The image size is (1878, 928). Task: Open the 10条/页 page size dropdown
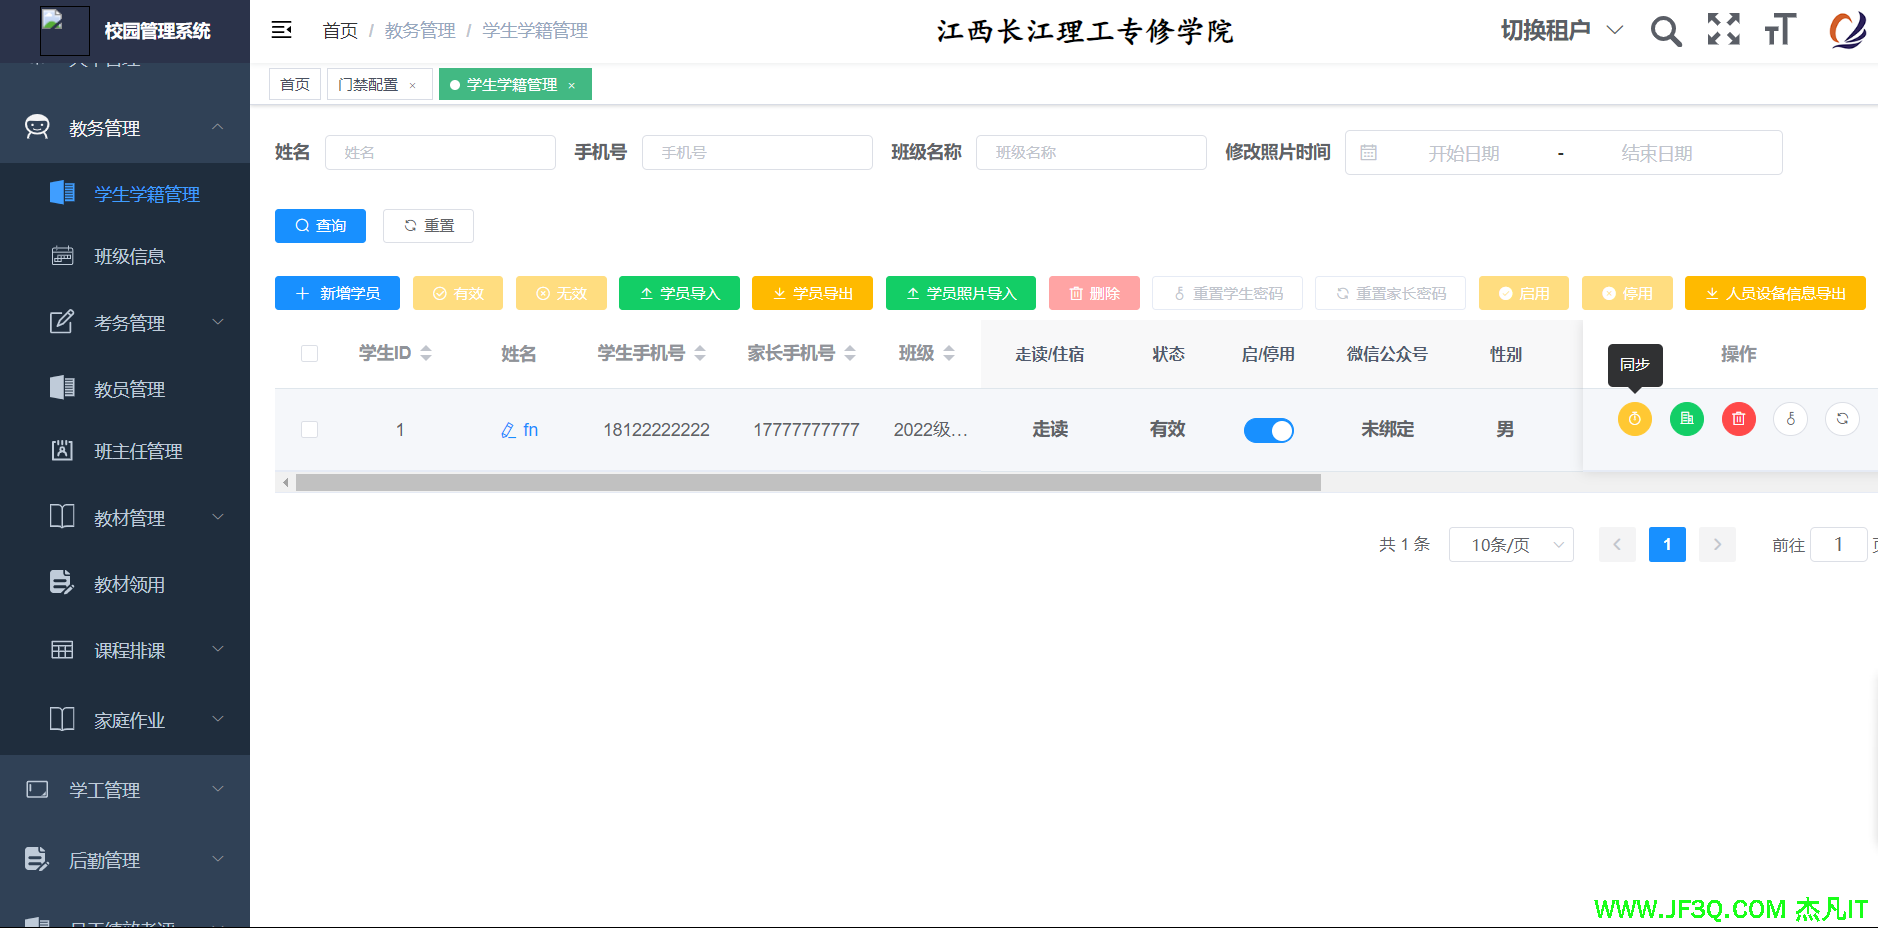pos(1510,545)
